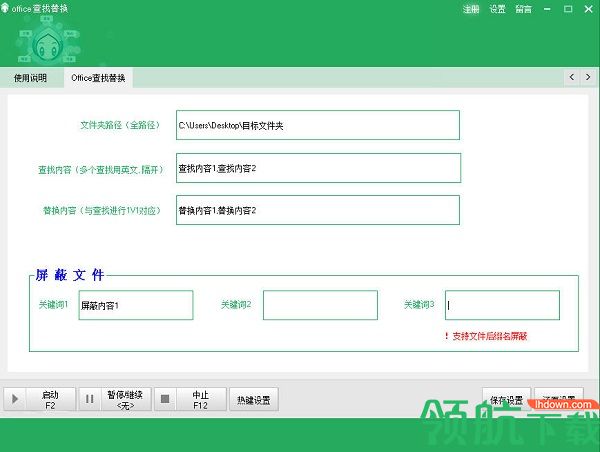This screenshot has width=600, height=452.
Task: Click the pause icon beside 暂停/继续
Action: (90, 399)
